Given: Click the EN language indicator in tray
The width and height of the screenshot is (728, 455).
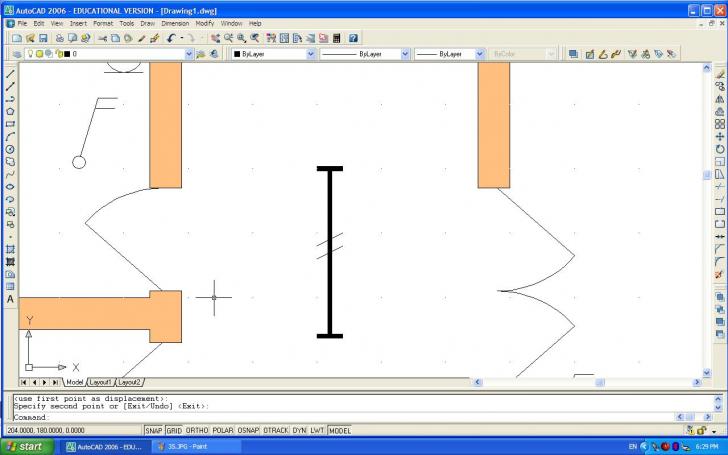Looking at the screenshot, I should tap(632, 447).
